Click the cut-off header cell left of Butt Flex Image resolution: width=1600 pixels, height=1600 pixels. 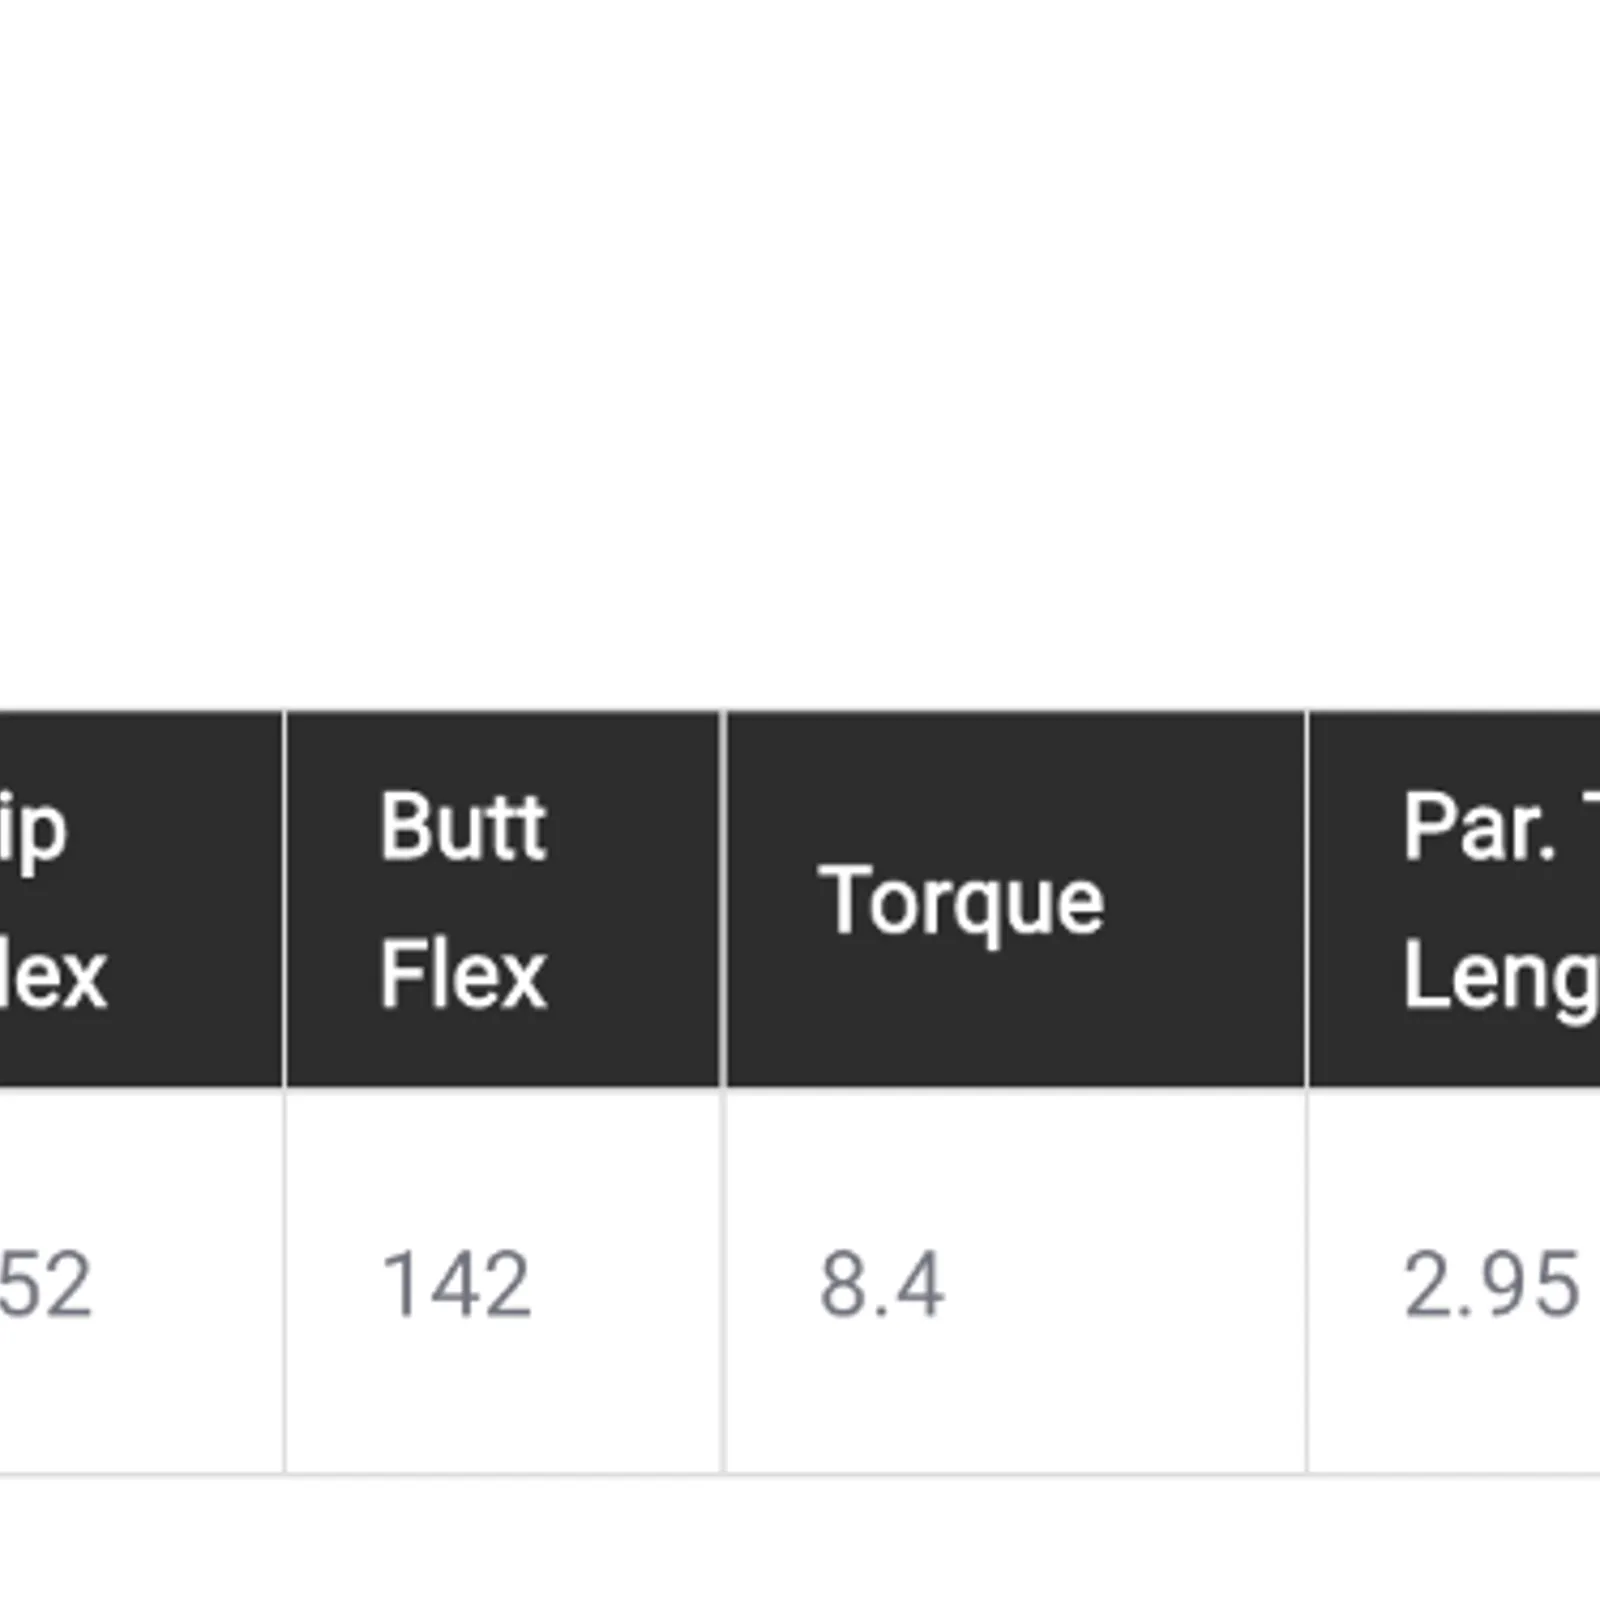[140, 899]
